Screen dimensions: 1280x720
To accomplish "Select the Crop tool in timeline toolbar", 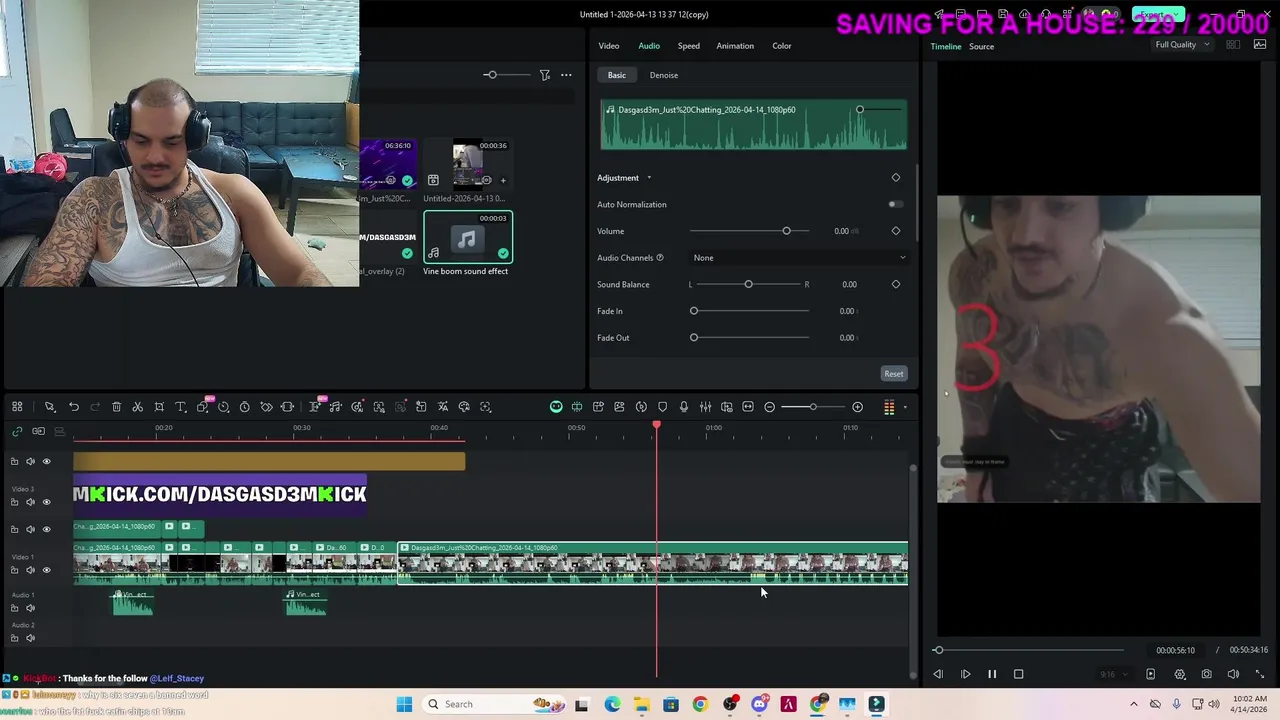I will (x=159, y=407).
